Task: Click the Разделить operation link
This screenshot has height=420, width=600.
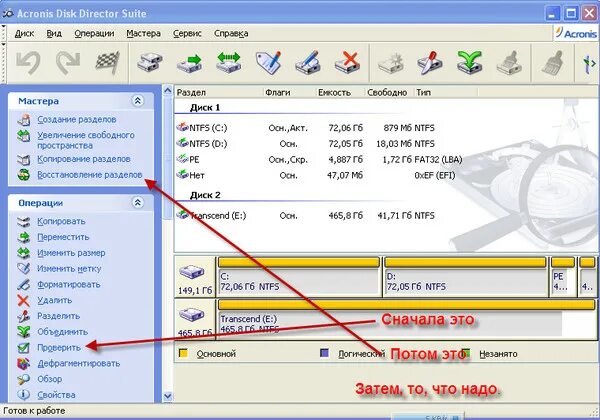Action: [x=59, y=316]
